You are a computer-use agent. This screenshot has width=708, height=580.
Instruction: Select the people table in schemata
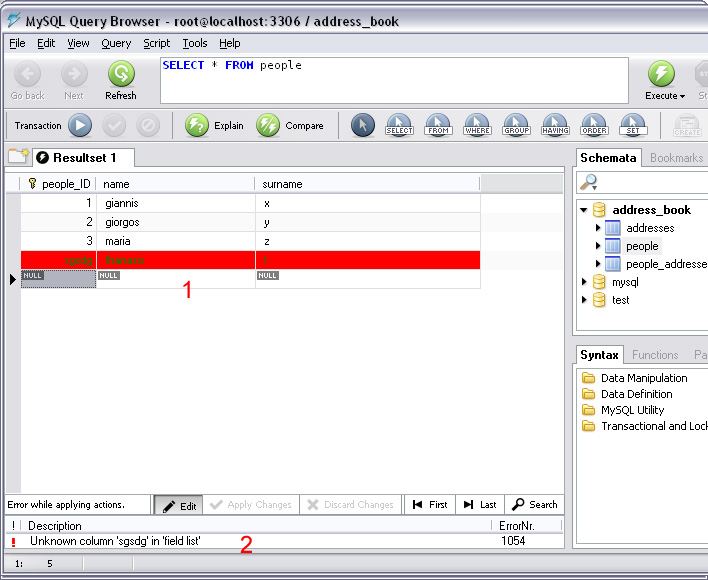point(642,246)
